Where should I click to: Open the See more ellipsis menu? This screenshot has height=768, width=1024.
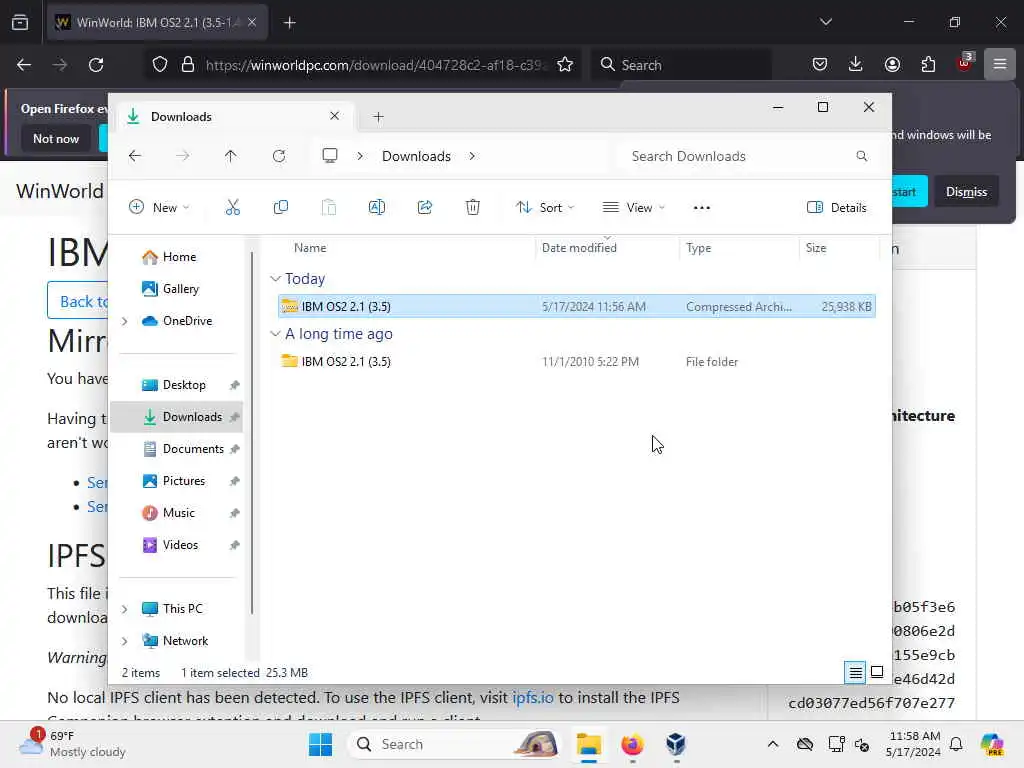point(701,208)
